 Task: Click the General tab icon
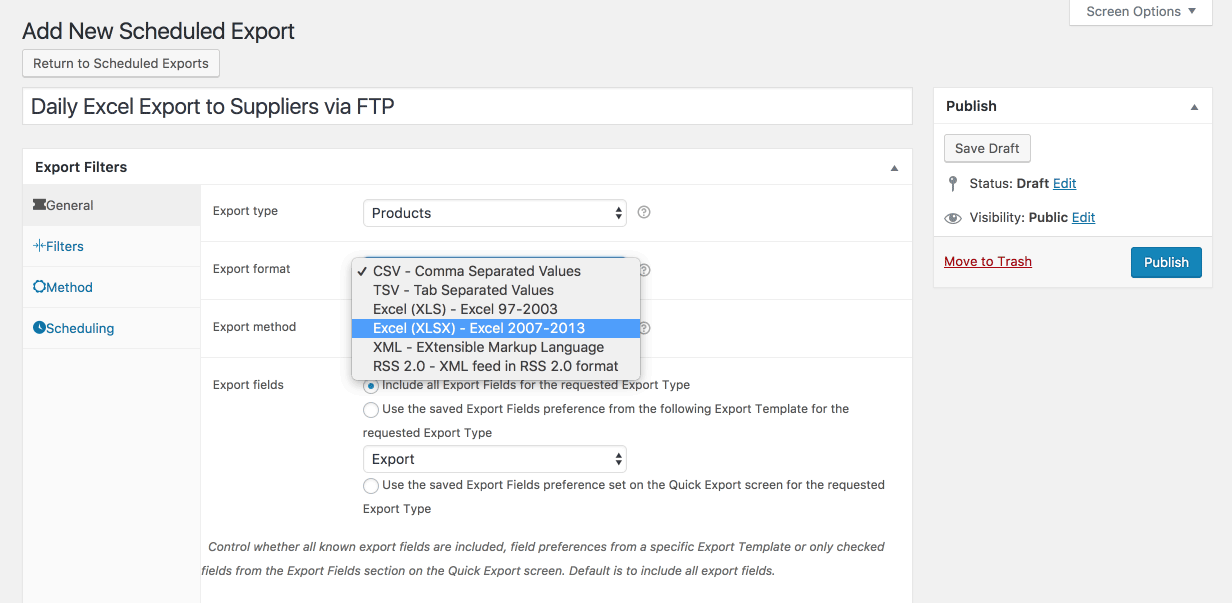click(39, 205)
